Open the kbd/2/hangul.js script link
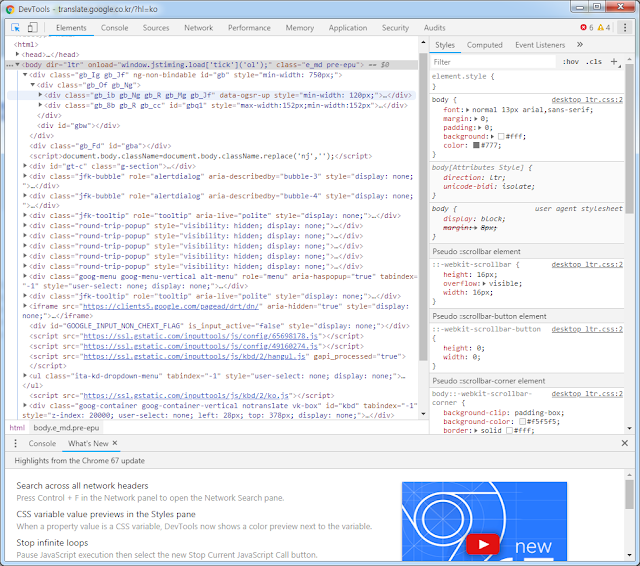The width and height of the screenshot is (640, 566). pos(194,356)
